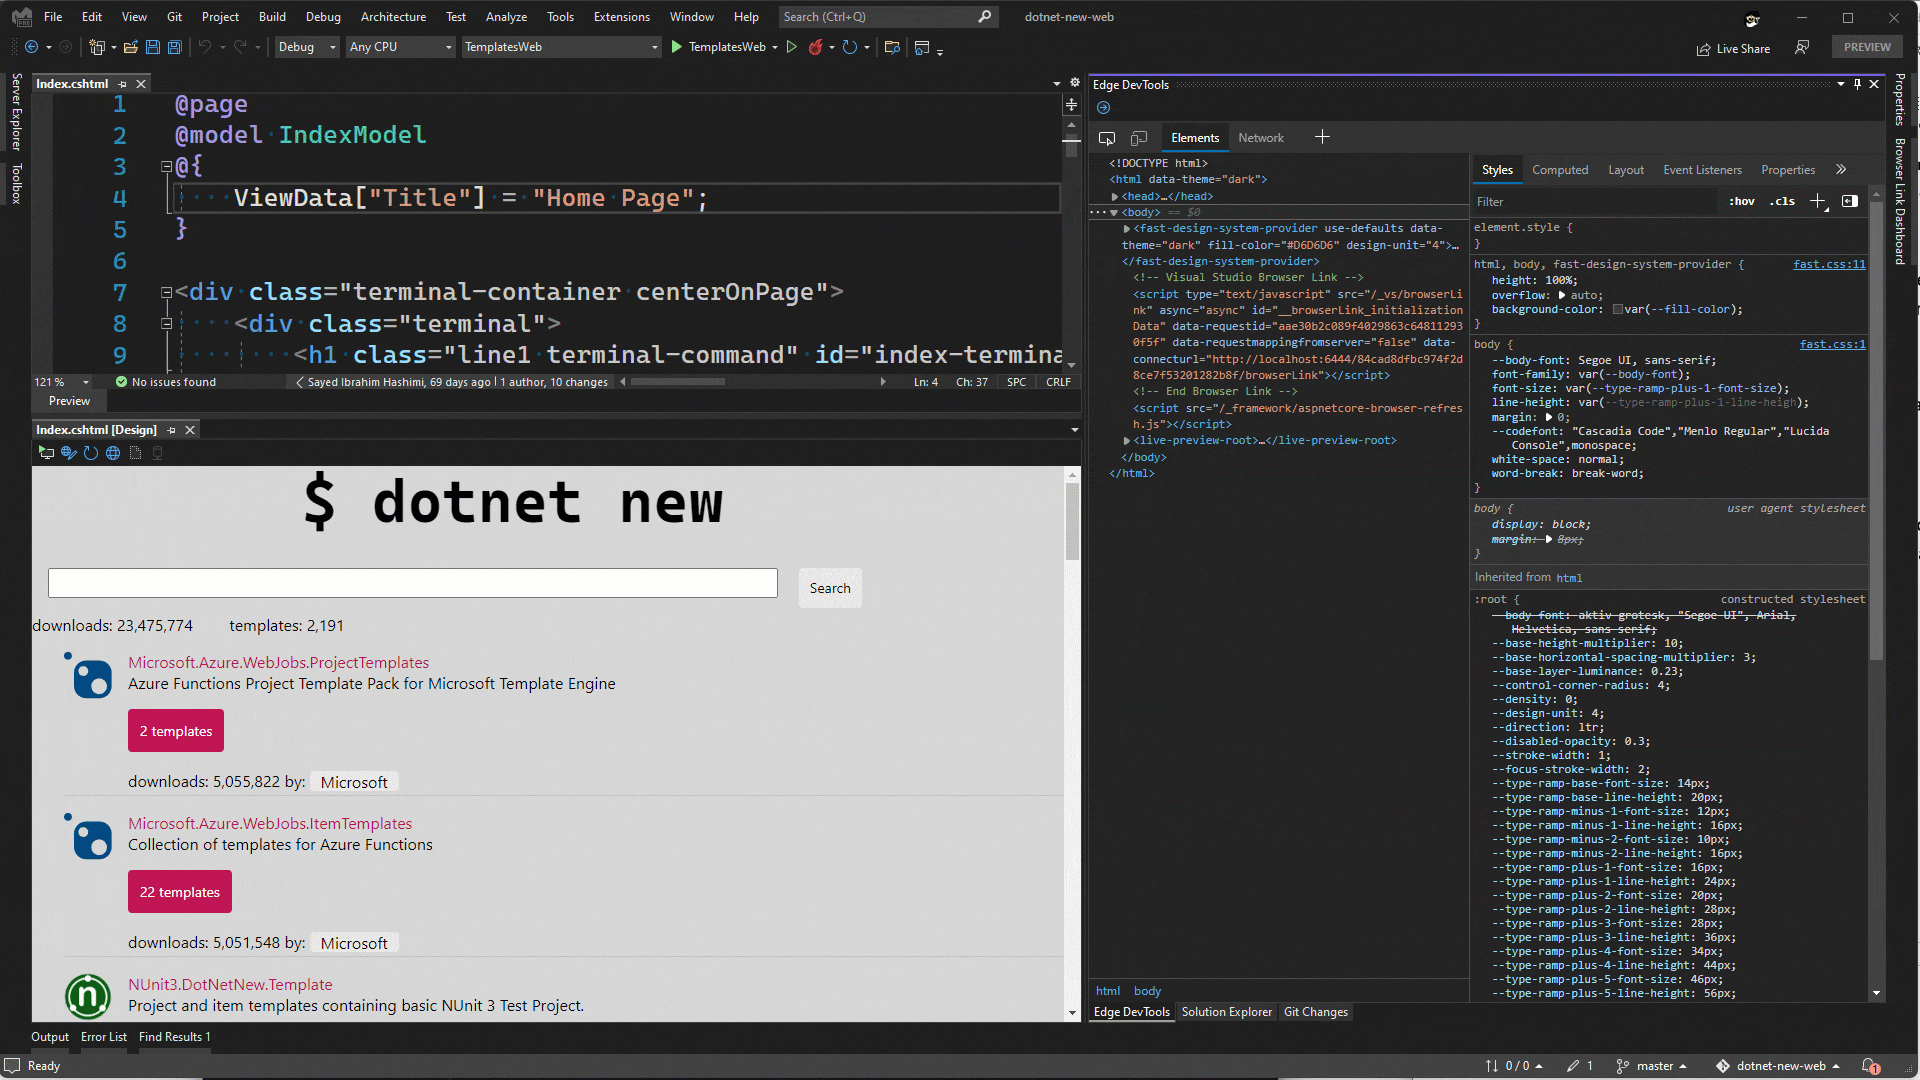Expand the head element node

[x=1115, y=197]
